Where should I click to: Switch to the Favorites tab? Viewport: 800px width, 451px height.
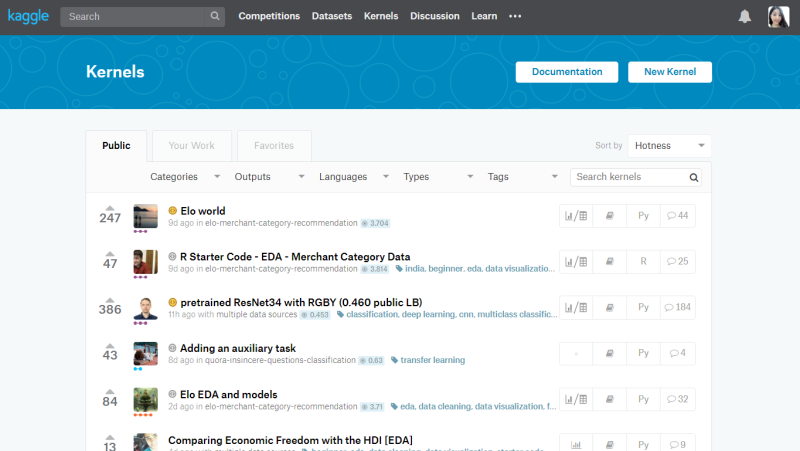click(x=274, y=146)
